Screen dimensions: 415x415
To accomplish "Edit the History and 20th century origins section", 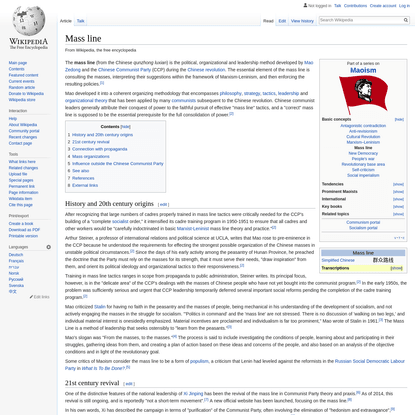I will [x=163, y=205].
